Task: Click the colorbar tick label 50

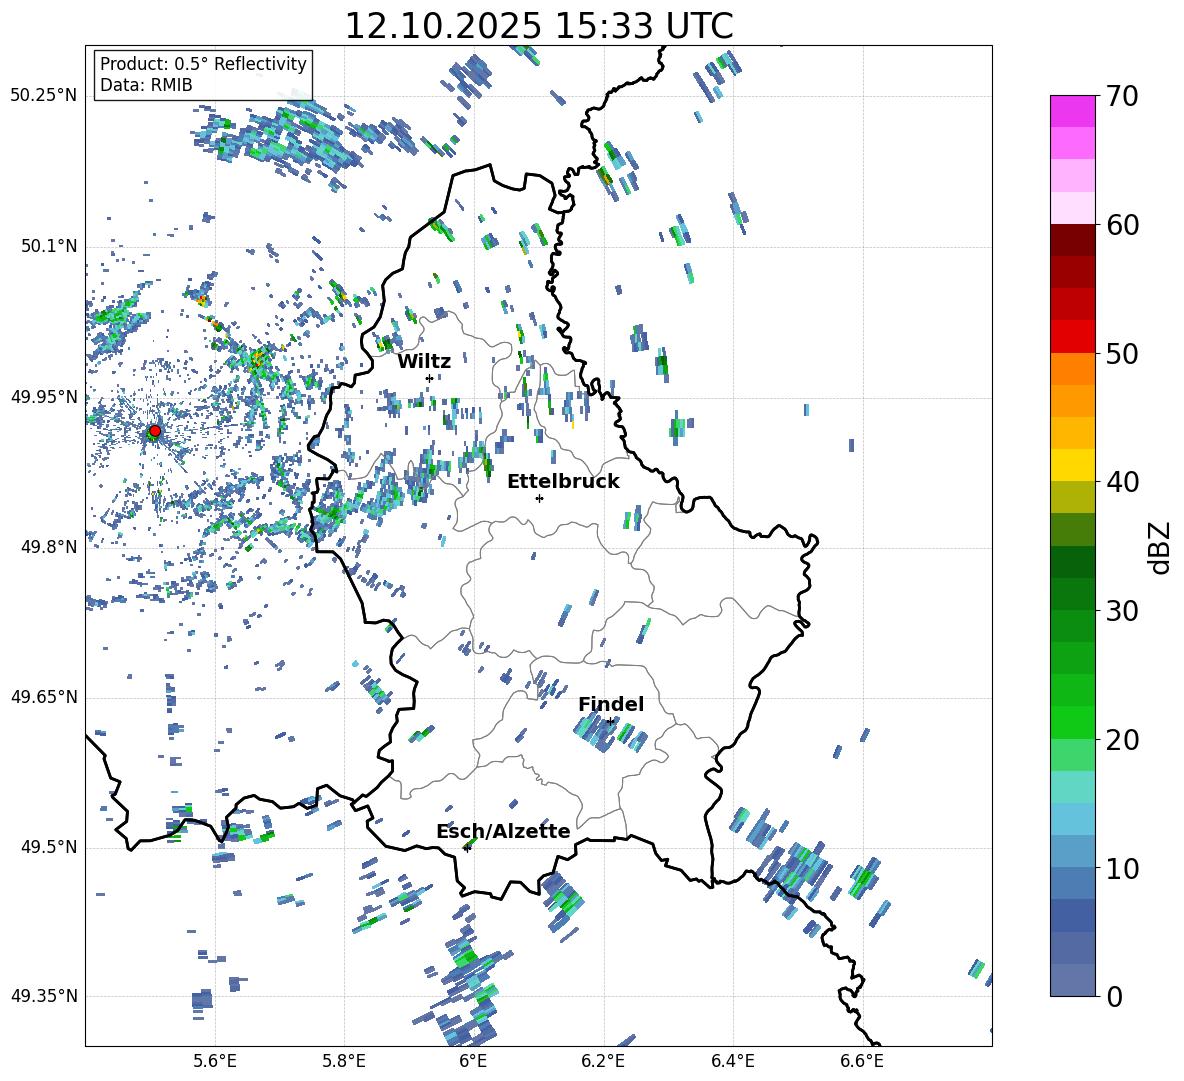Action: click(1123, 353)
